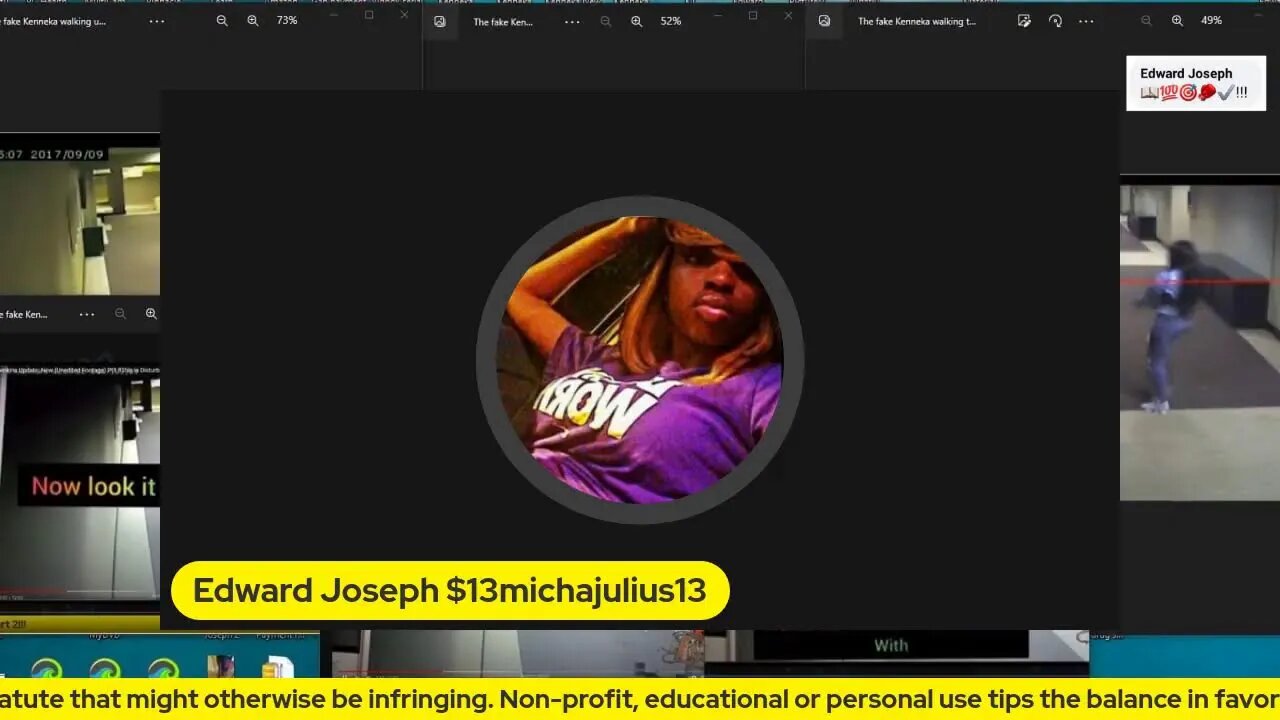Click the yellow fair-use ticker text

(640, 699)
